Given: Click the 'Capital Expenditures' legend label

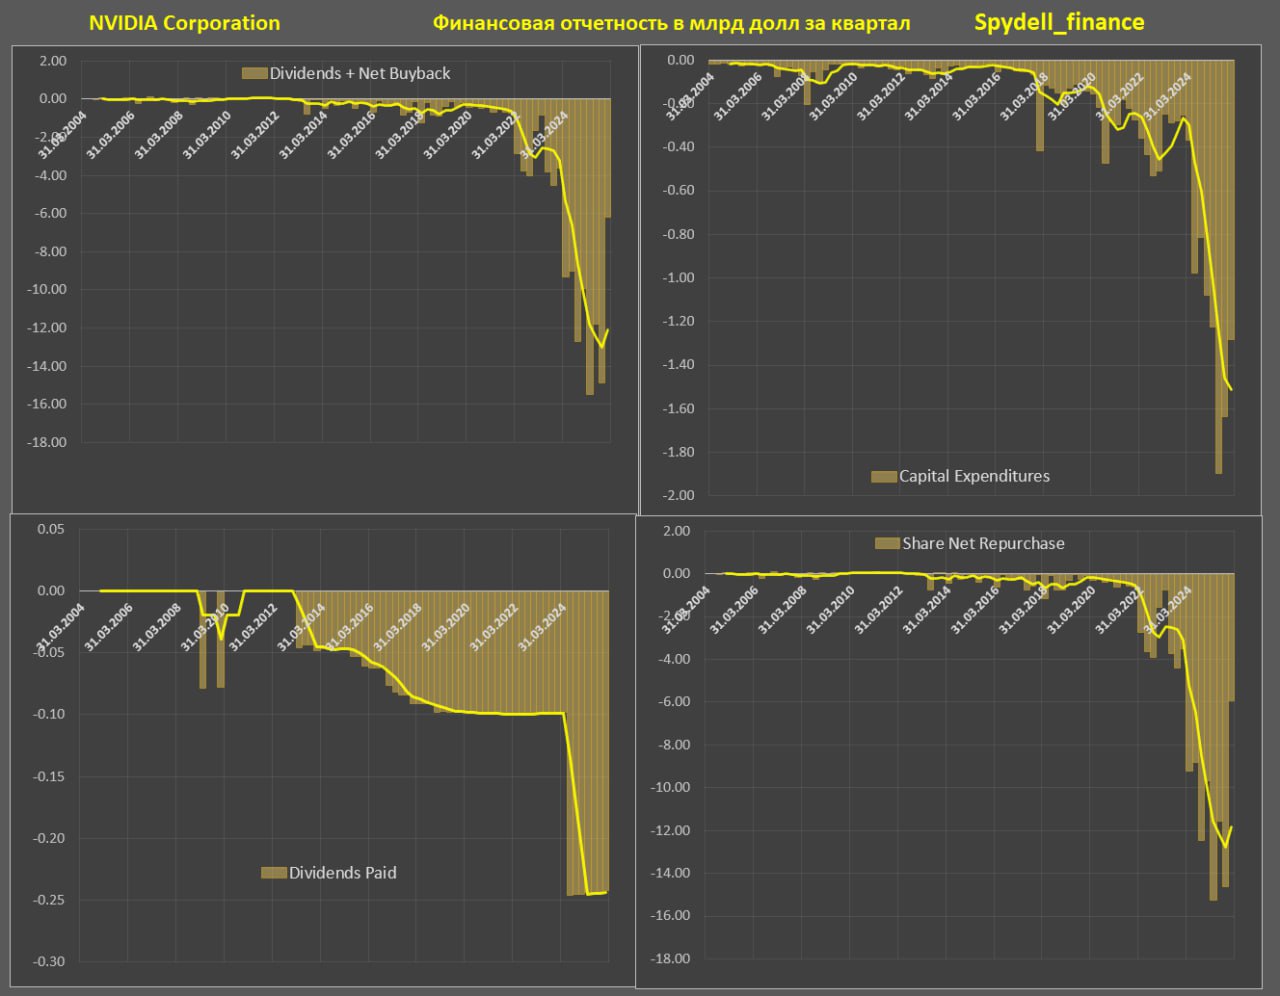Looking at the screenshot, I should [974, 476].
